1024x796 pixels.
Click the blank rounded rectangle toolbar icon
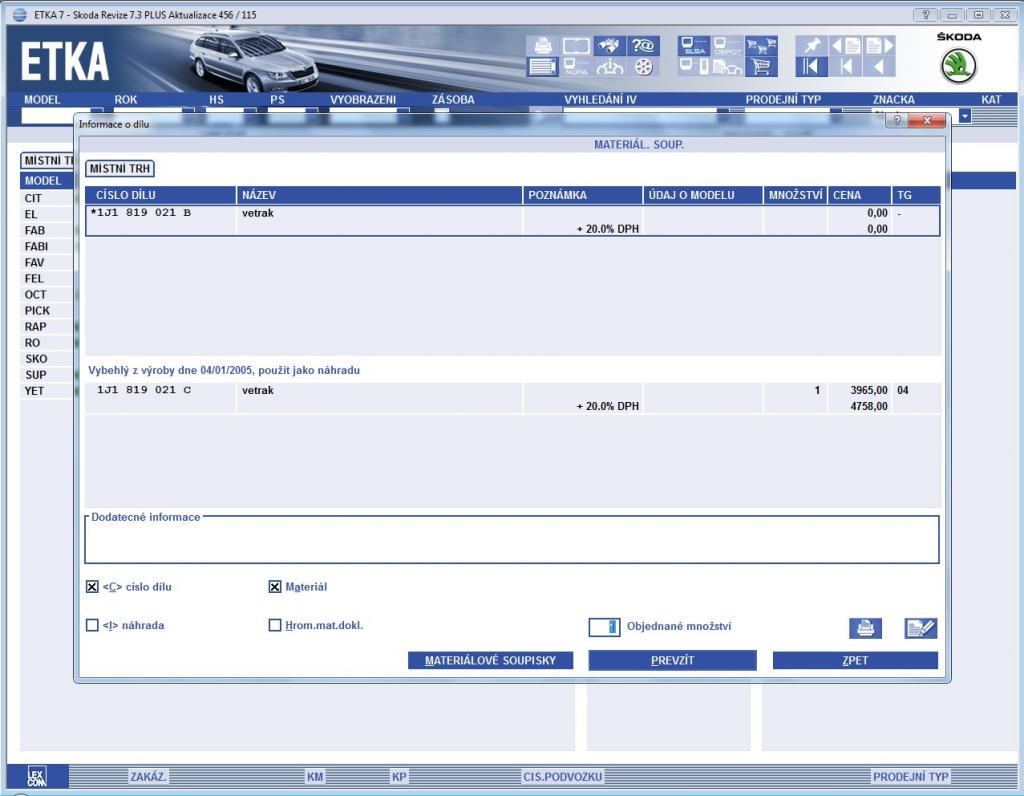[x=576, y=46]
